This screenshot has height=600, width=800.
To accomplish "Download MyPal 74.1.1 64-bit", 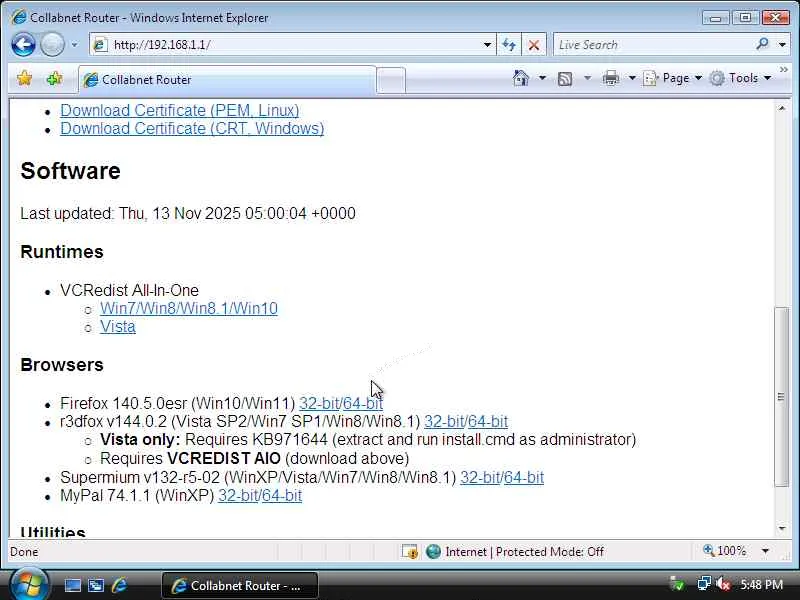I will click(x=282, y=495).
